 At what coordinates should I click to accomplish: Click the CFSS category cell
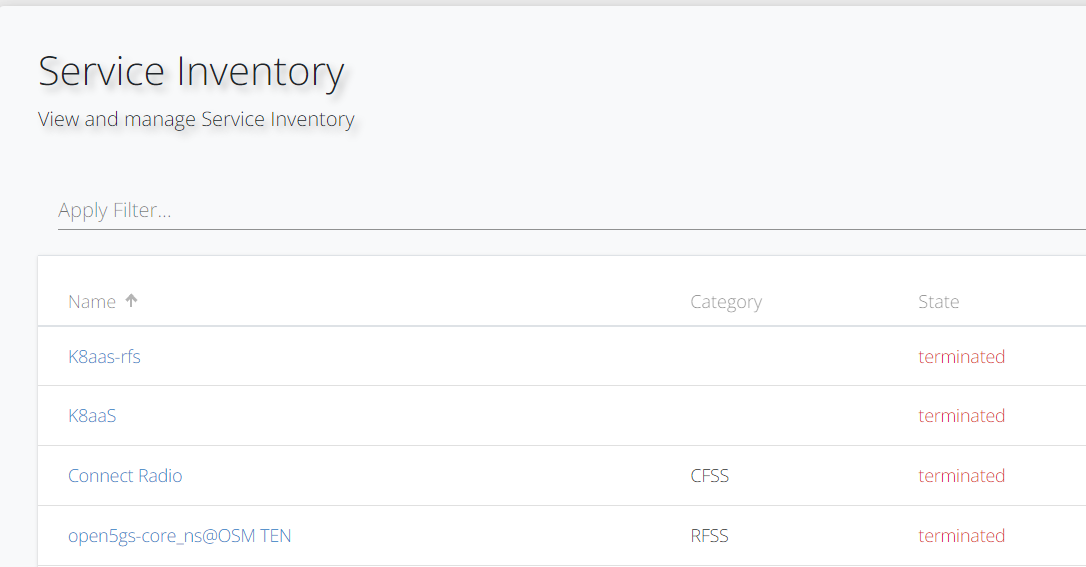[x=709, y=476]
